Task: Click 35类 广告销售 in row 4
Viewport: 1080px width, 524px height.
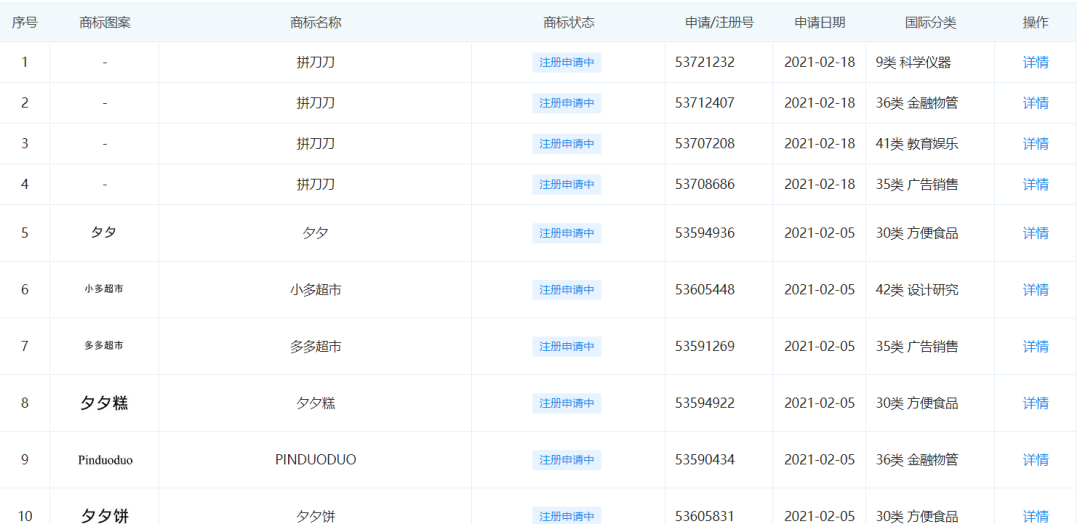Action: [x=917, y=185]
